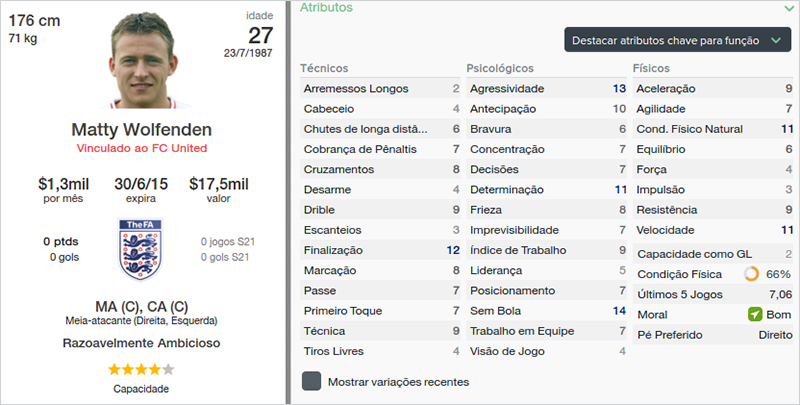The height and width of the screenshot is (405, 800).
Task: Click the Psicológicos column heading
Action: point(500,68)
